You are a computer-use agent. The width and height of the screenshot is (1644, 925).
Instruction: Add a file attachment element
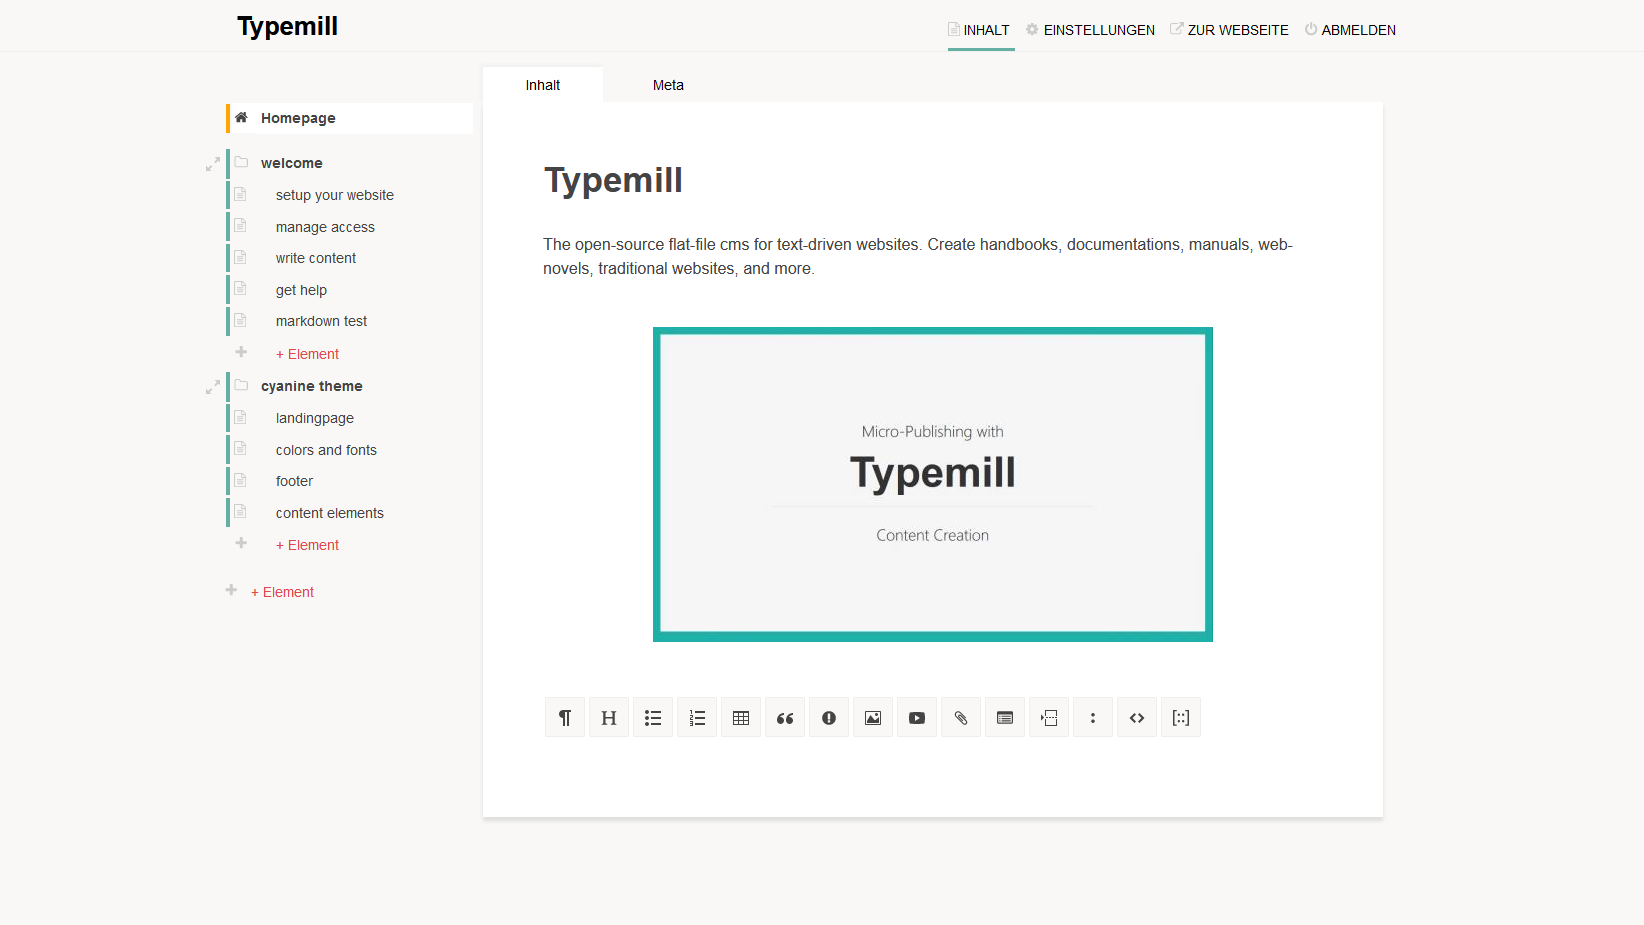(961, 717)
